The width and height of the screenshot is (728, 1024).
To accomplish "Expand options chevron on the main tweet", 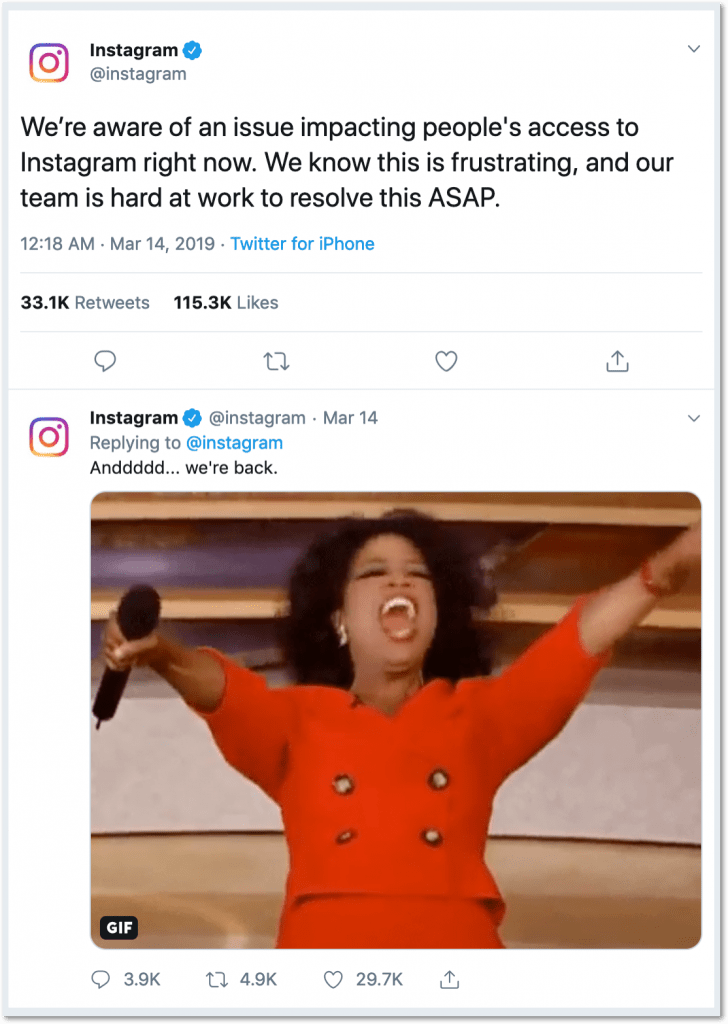I will (694, 49).
